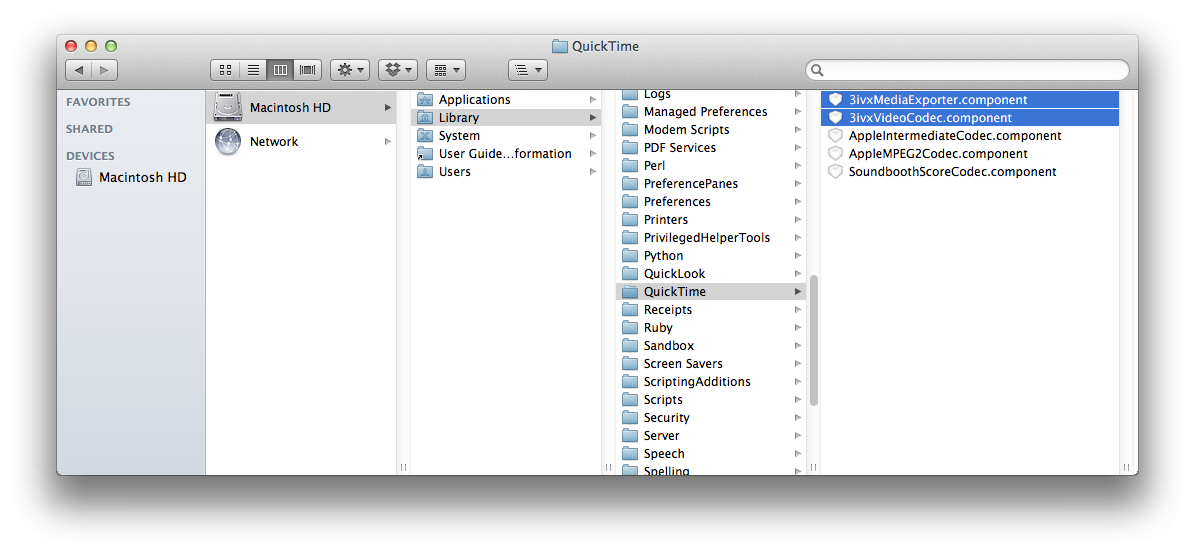Select AppleMPEG2Codec.component file
This screenshot has height=554, width=1195.
937,154
